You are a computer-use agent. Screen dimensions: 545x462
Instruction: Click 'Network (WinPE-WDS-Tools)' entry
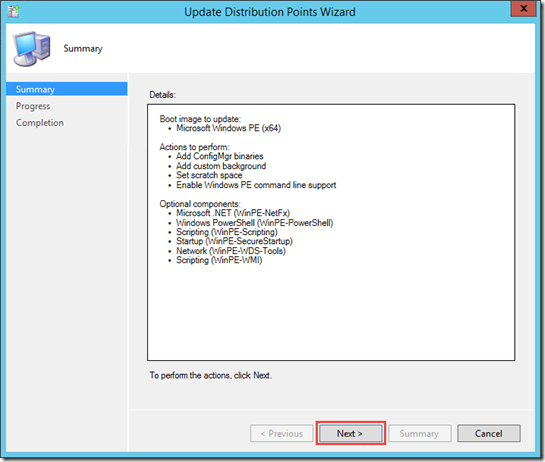(231, 251)
